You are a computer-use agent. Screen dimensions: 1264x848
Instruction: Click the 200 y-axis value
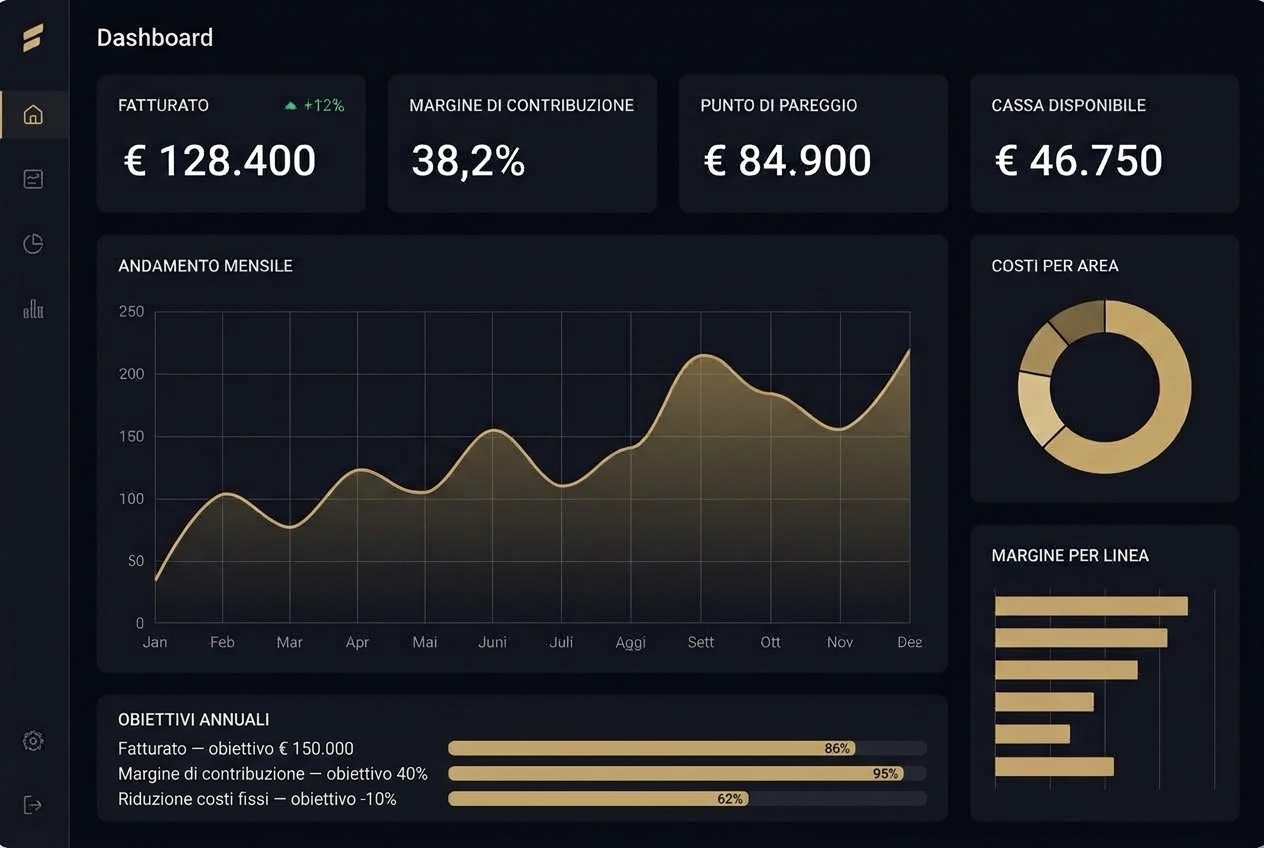132,374
